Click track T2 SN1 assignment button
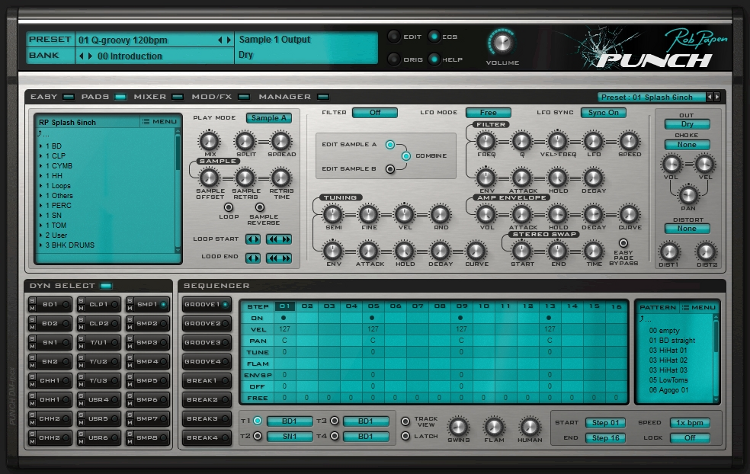The width and height of the screenshot is (750, 474). (289, 436)
